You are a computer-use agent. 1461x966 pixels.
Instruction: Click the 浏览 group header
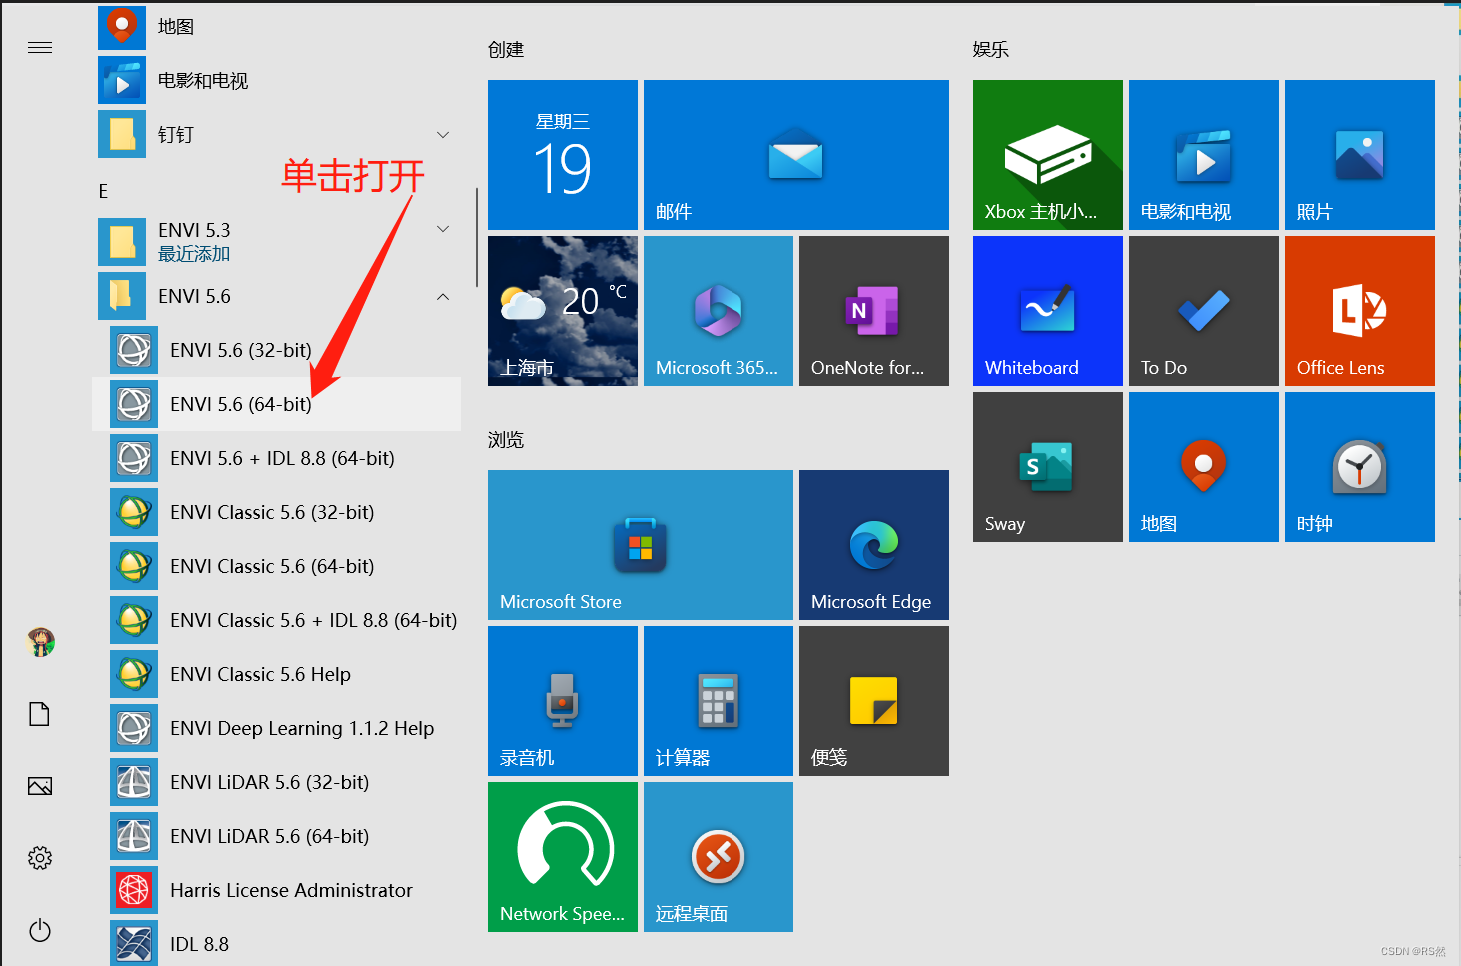click(x=506, y=440)
